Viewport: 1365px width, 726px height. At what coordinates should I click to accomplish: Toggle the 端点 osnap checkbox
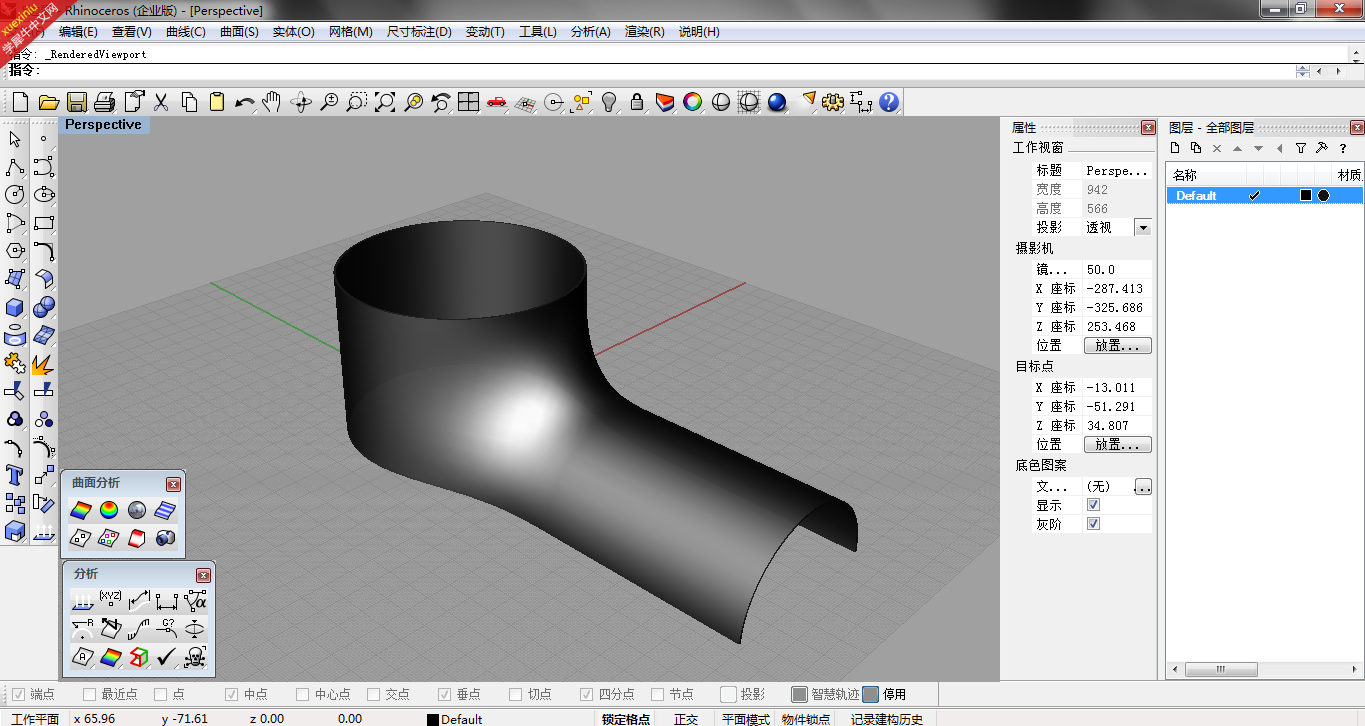coord(19,694)
